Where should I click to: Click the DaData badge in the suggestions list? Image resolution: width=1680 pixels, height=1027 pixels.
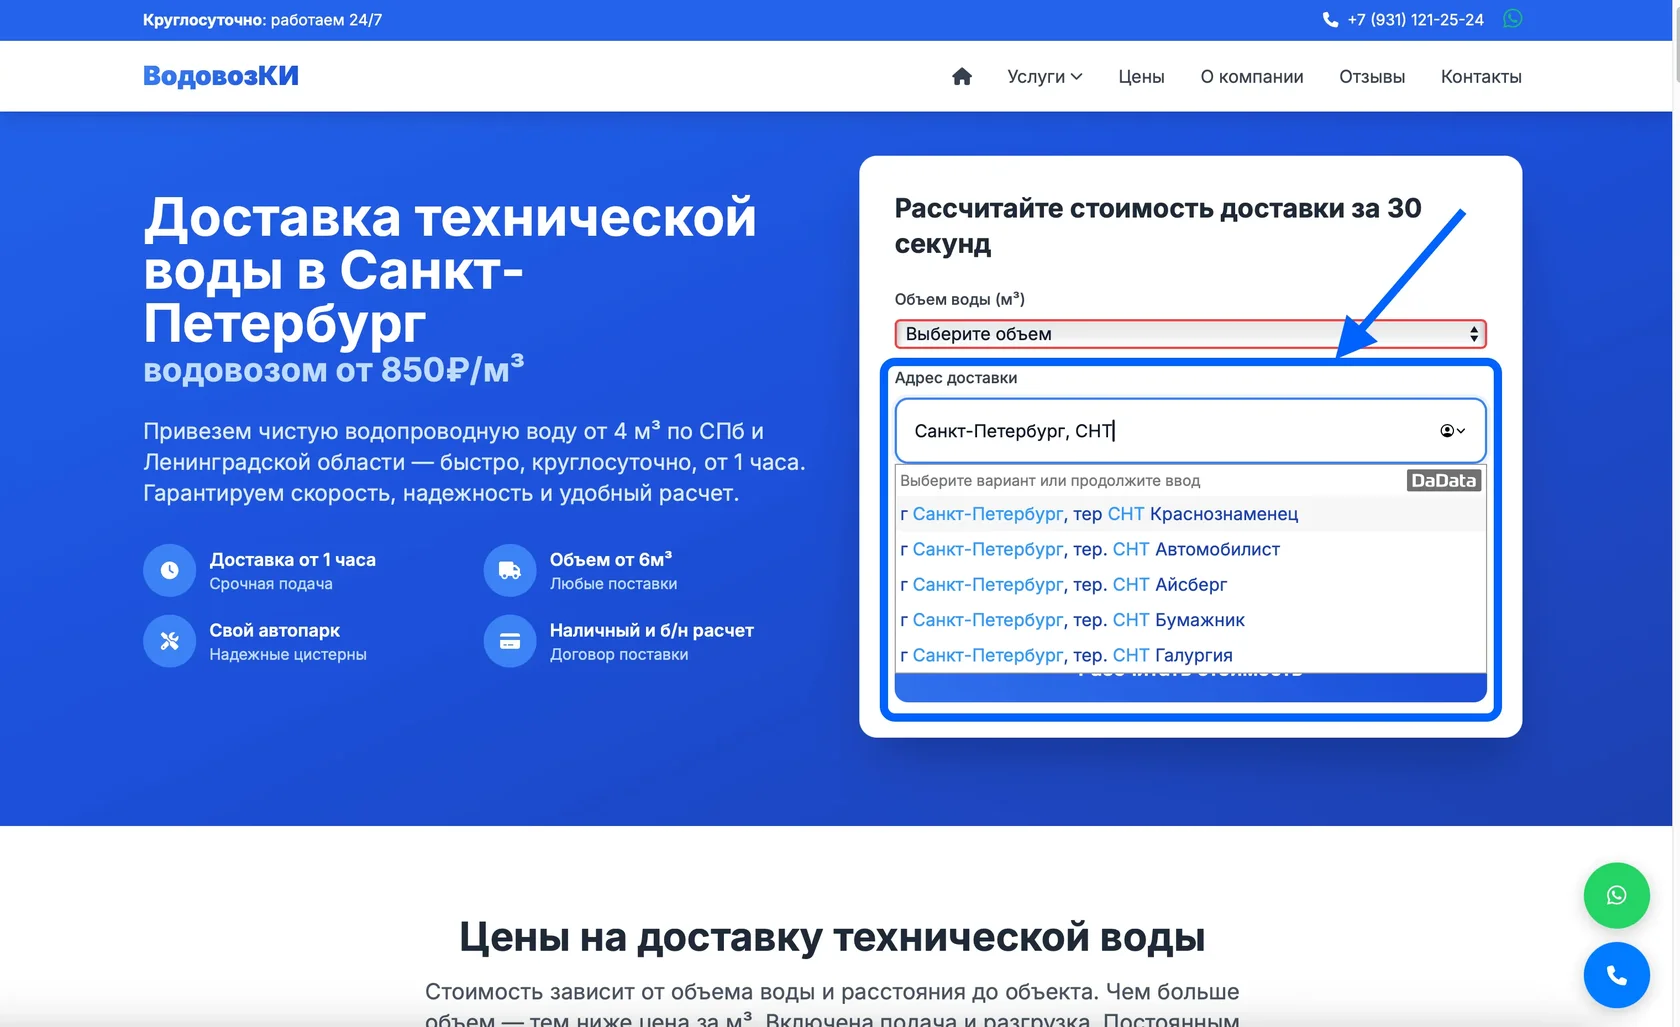click(x=1443, y=480)
